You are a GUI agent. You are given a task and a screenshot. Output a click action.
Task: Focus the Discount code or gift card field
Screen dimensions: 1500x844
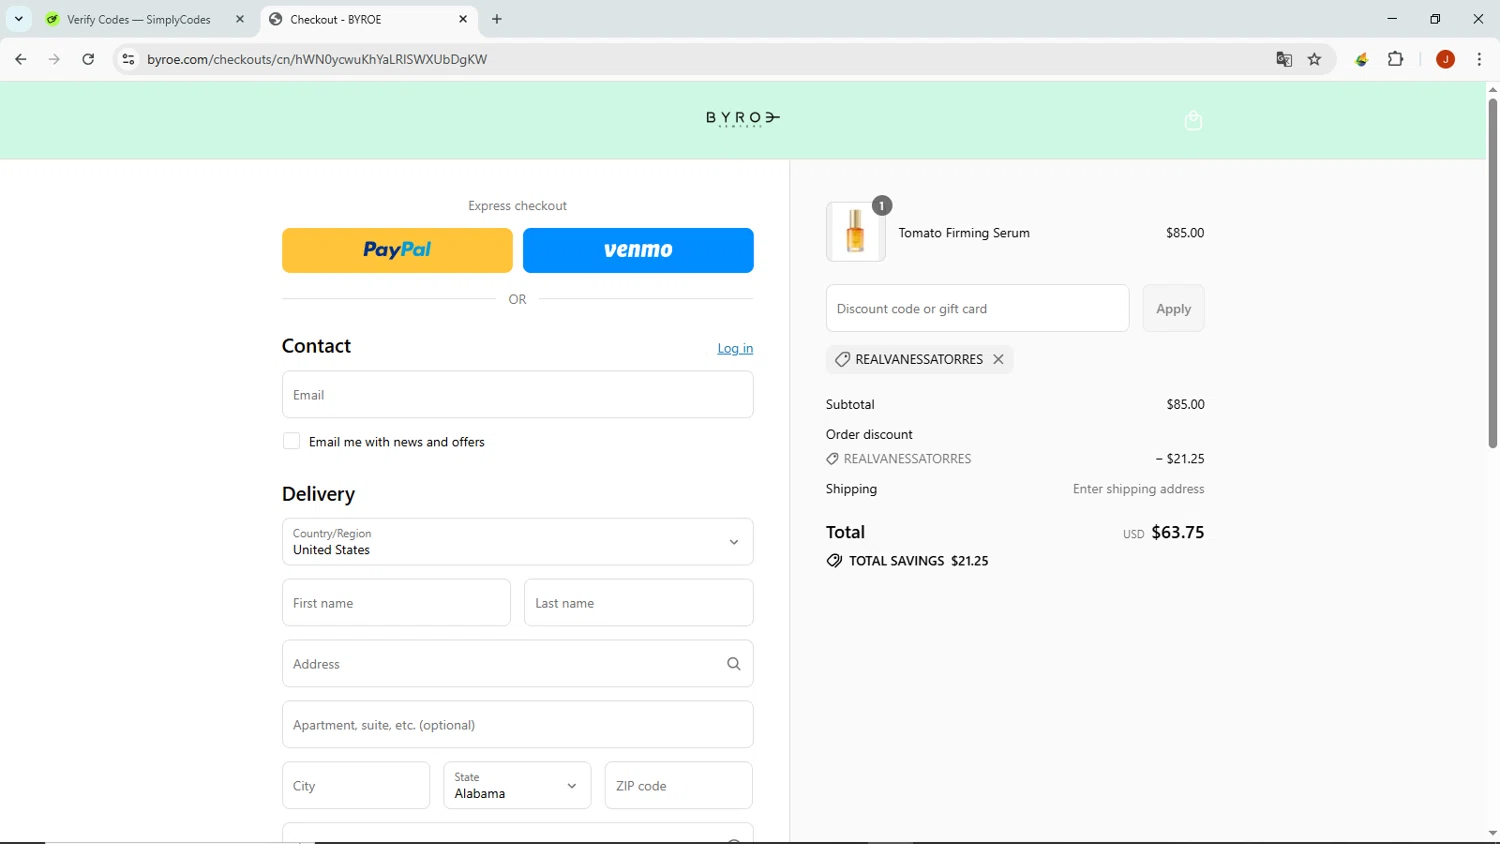point(978,308)
